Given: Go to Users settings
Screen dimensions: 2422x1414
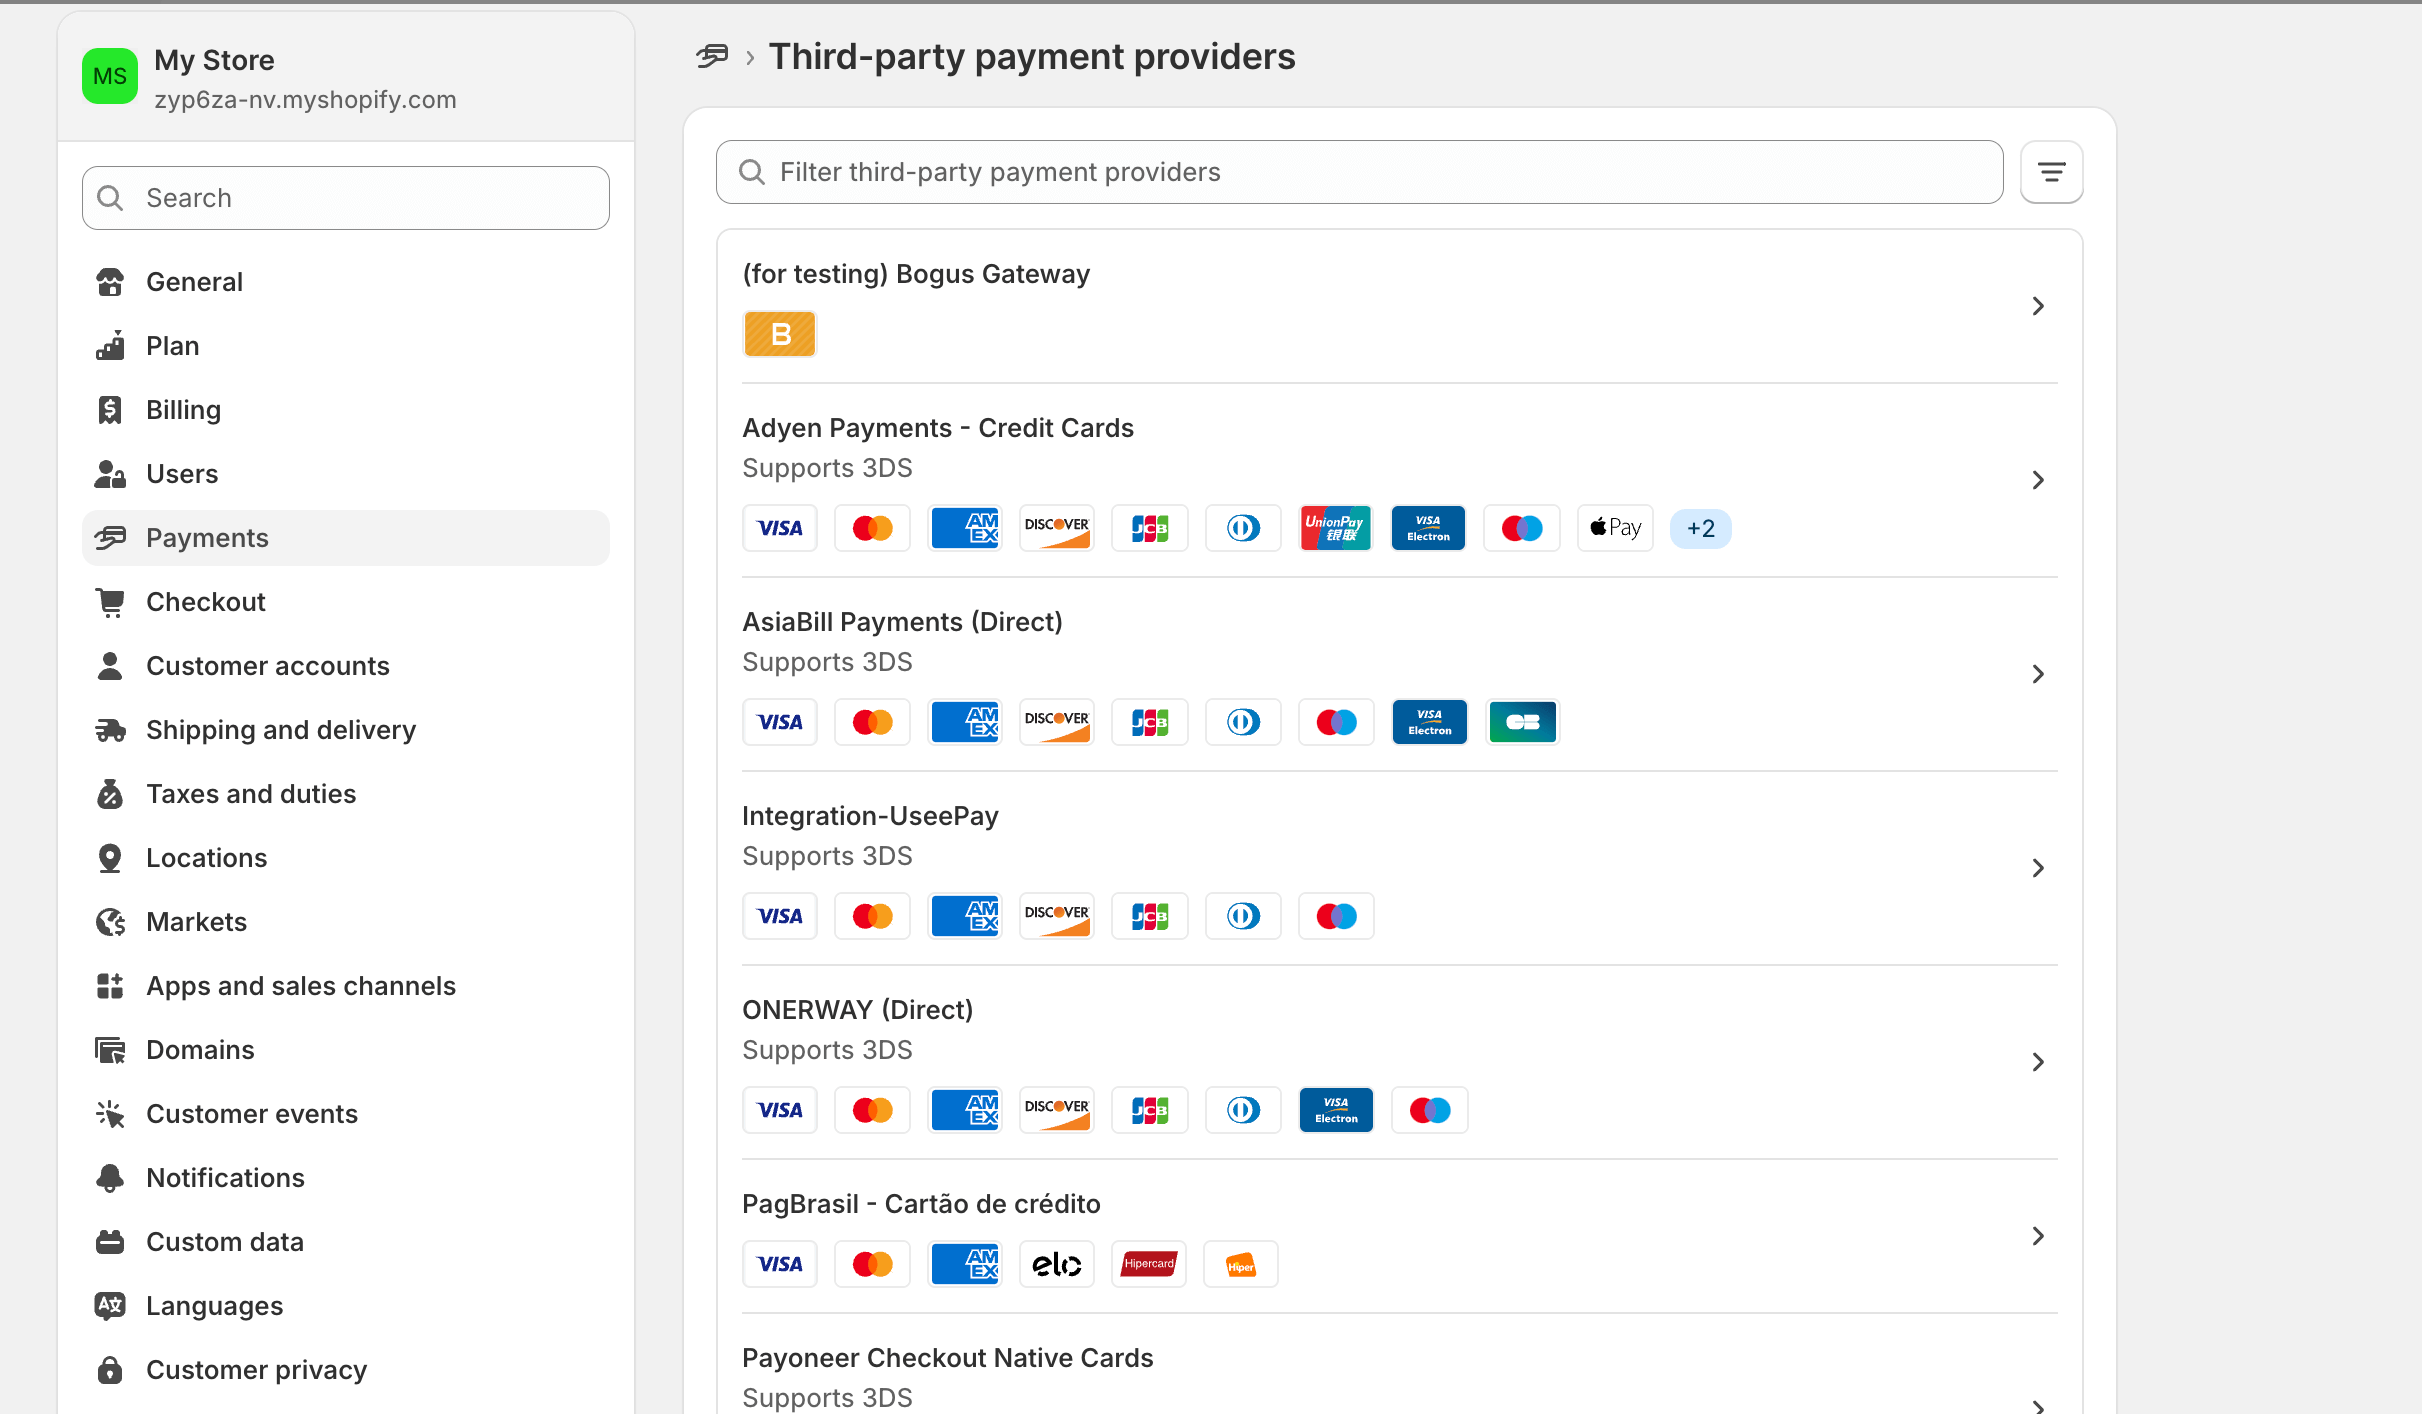Looking at the screenshot, I should tap(346, 474).
